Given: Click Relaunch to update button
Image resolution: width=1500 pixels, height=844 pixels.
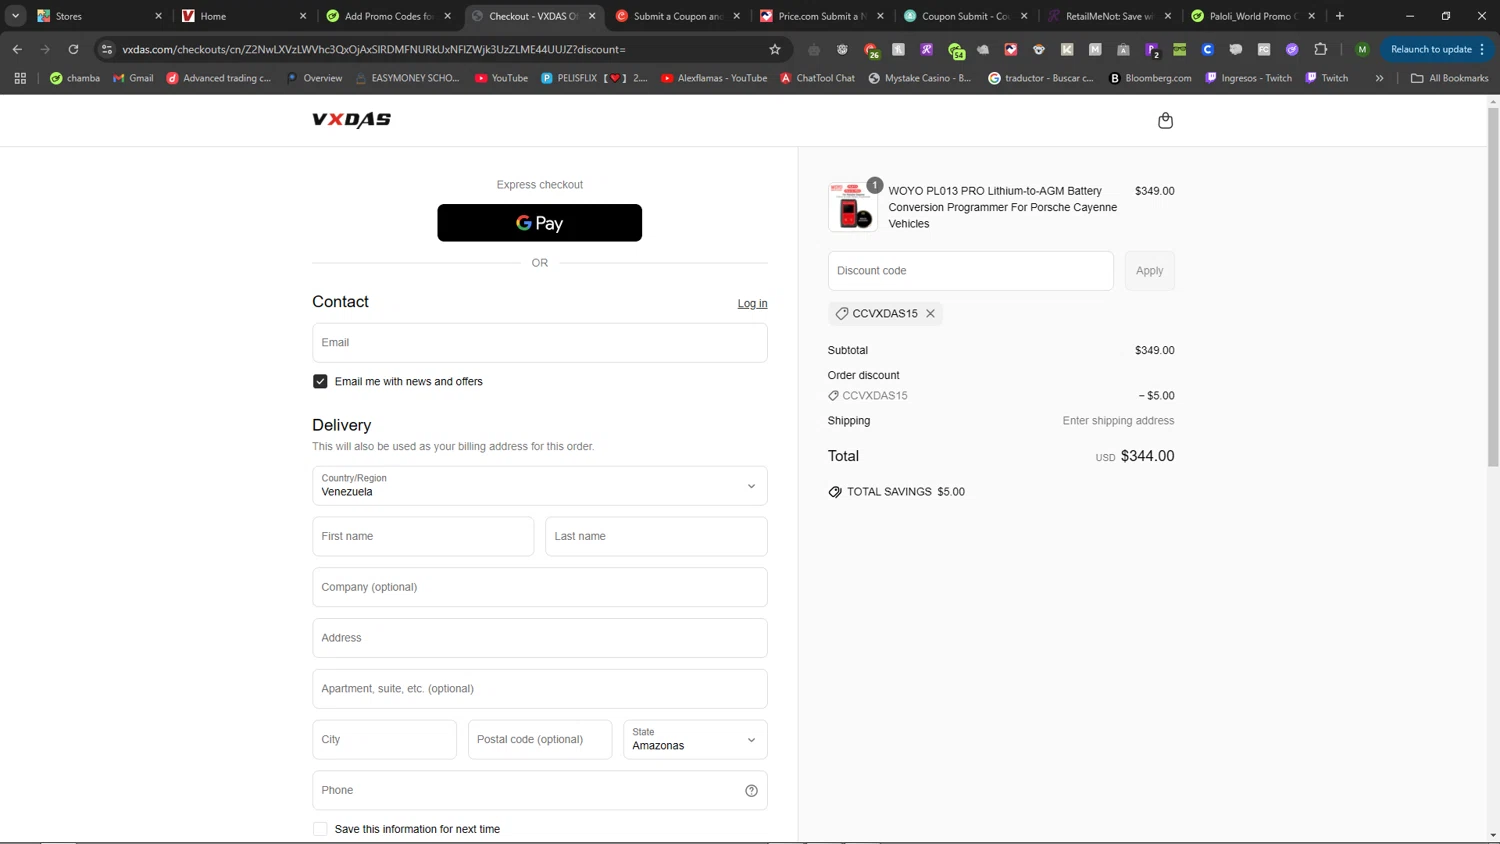Looking at the screenshot, I should [1437, 49].
